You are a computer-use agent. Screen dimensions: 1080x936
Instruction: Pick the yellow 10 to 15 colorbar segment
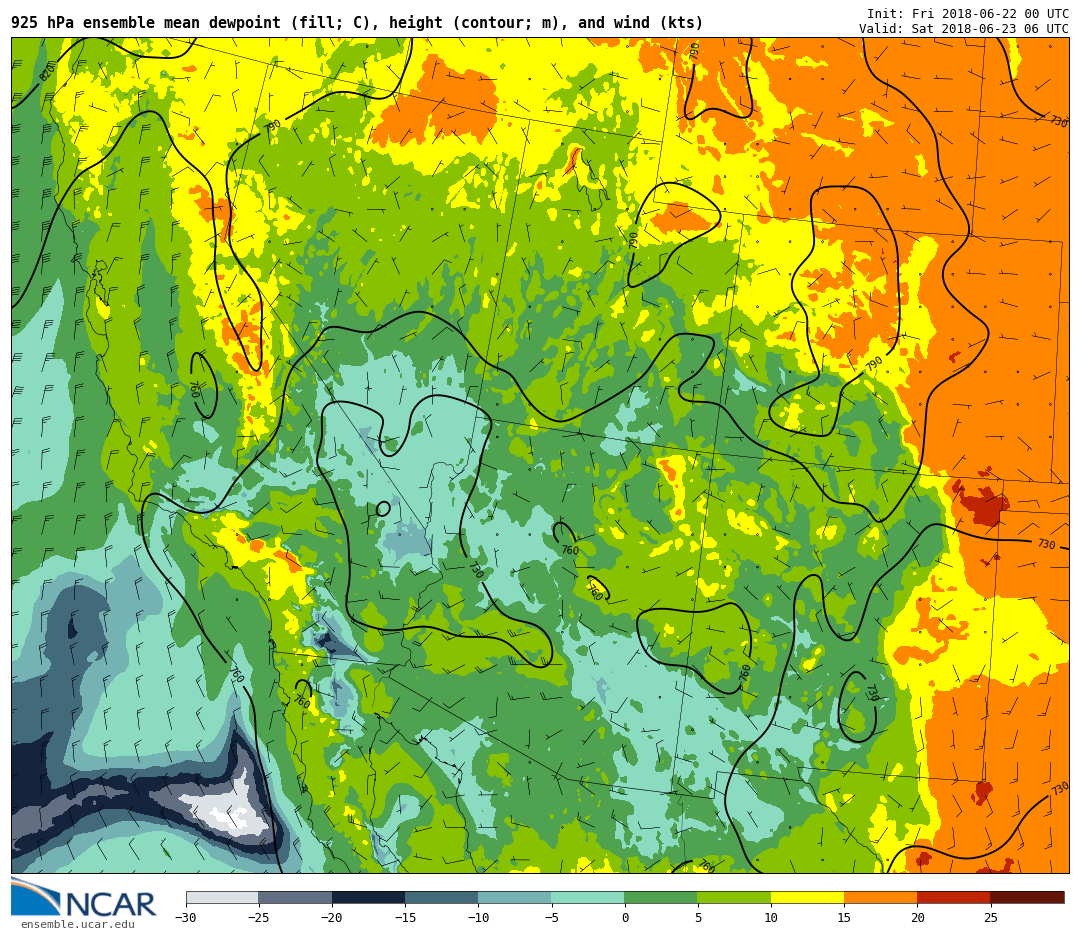tap(807, 897)
